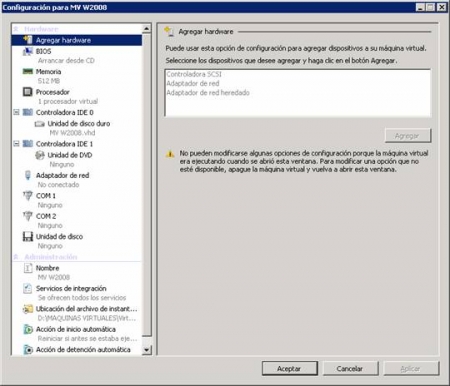The height and width of the screenshot is (386, 450).
Task: Open the BIOS settings entry
Action: coord(43,51)
